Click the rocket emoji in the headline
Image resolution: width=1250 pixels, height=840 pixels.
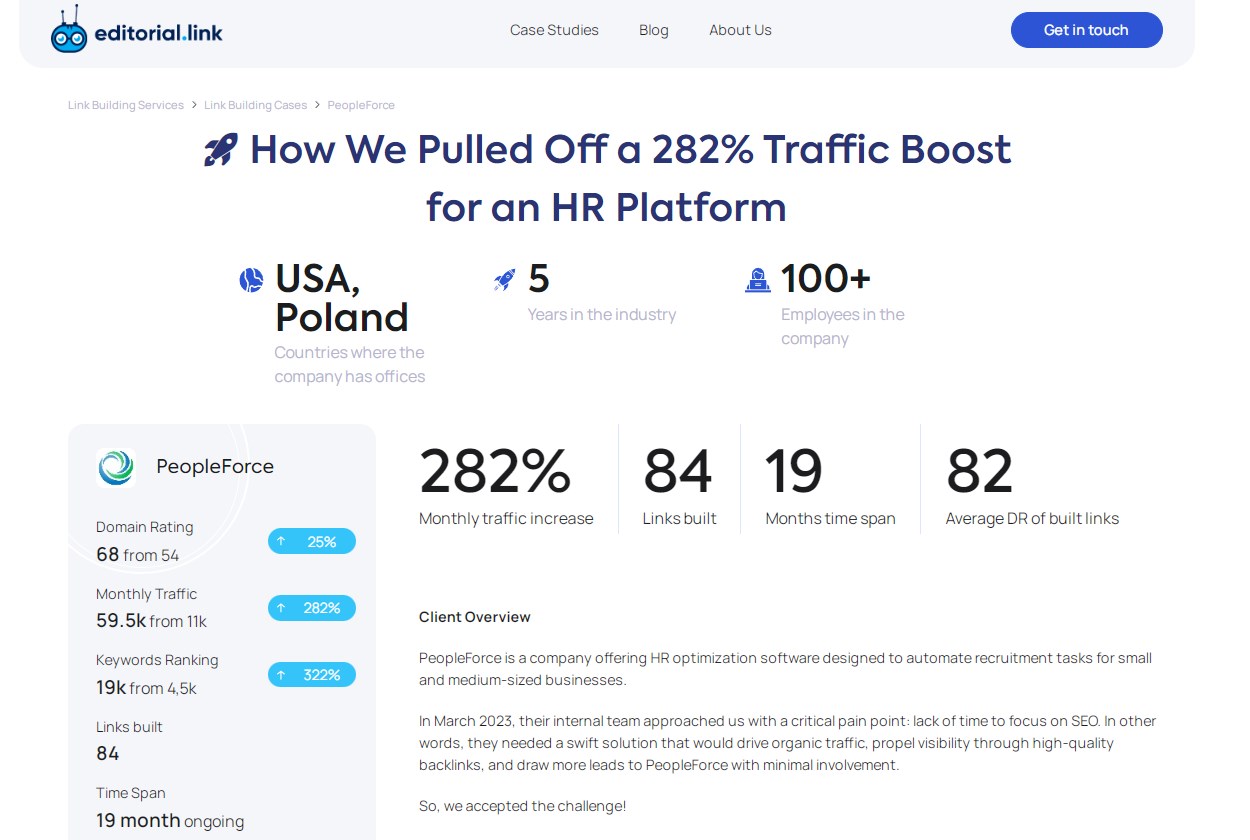[221, 151]
